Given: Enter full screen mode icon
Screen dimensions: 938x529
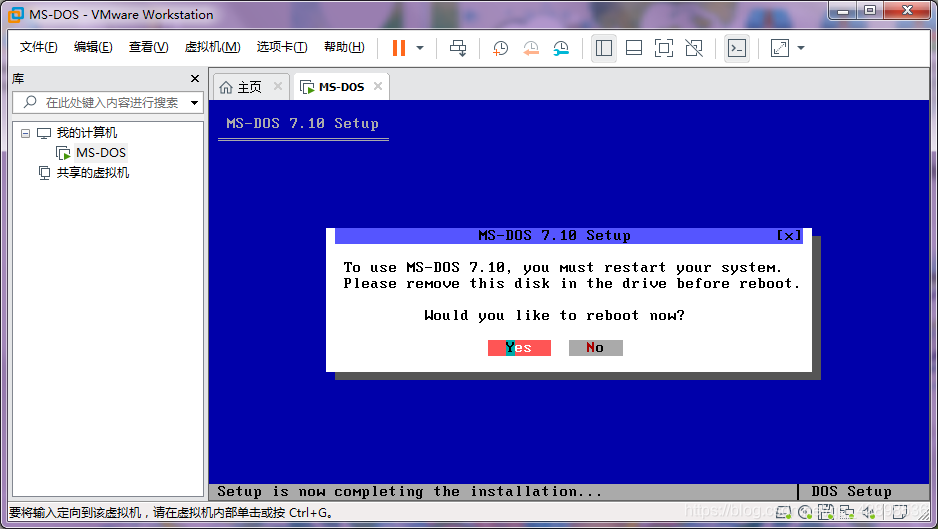Looking at the screenshot, I should point(663,48).
